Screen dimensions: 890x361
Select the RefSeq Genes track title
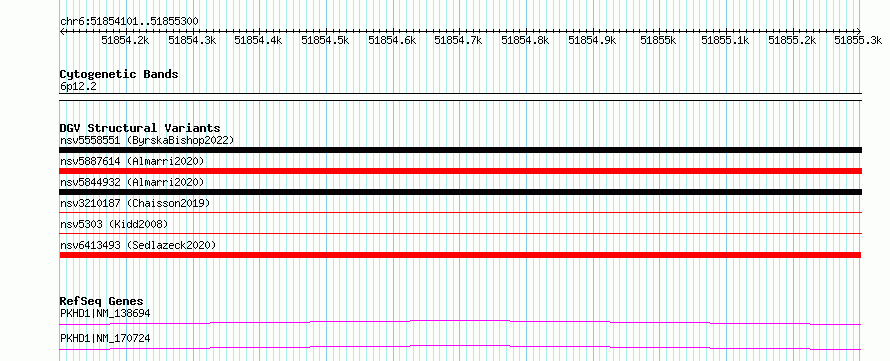102,301
